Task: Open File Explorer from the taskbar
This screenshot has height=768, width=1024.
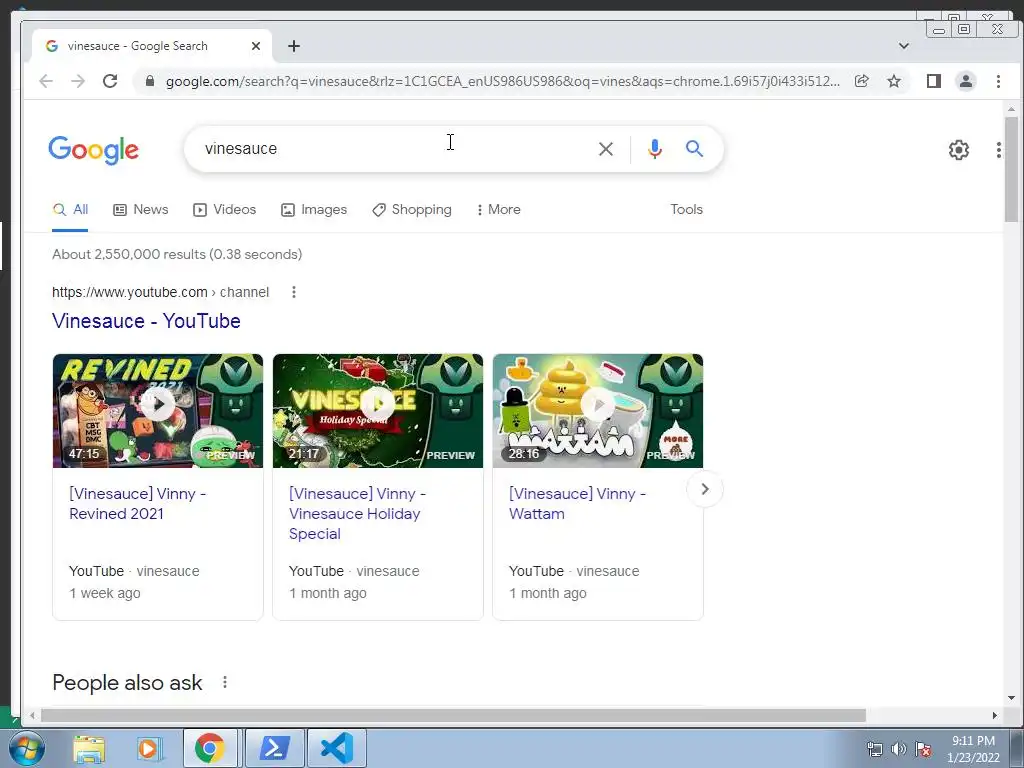Action: 89,748
